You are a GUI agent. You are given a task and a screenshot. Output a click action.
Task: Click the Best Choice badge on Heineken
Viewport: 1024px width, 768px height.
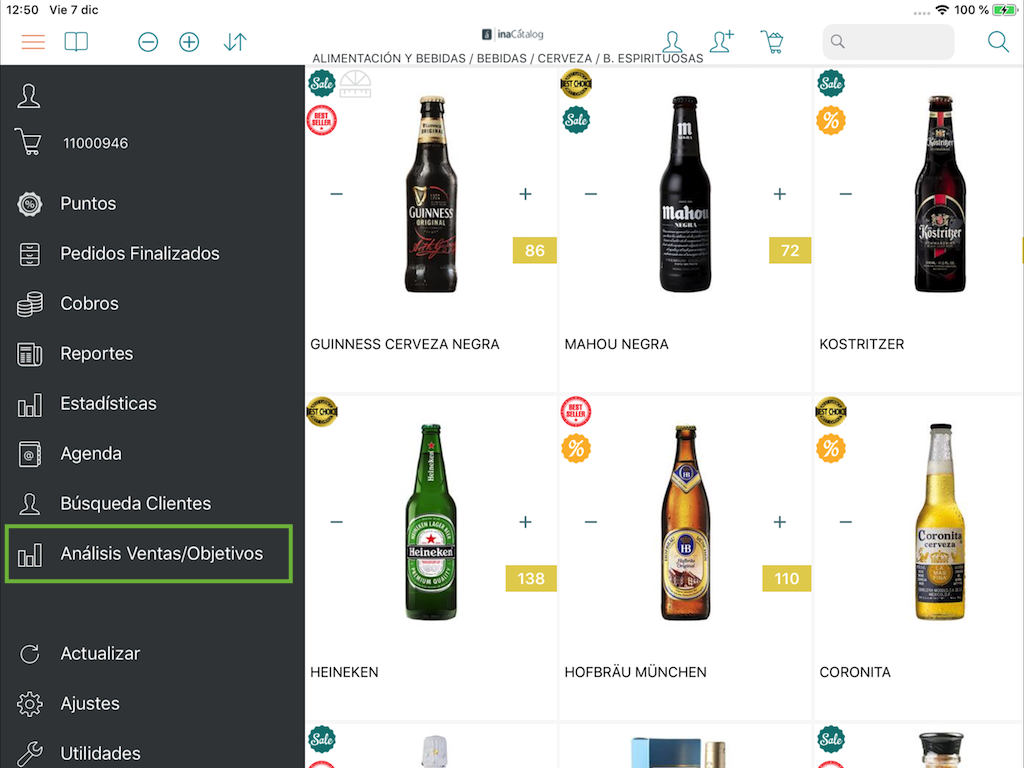pos(322,411)
